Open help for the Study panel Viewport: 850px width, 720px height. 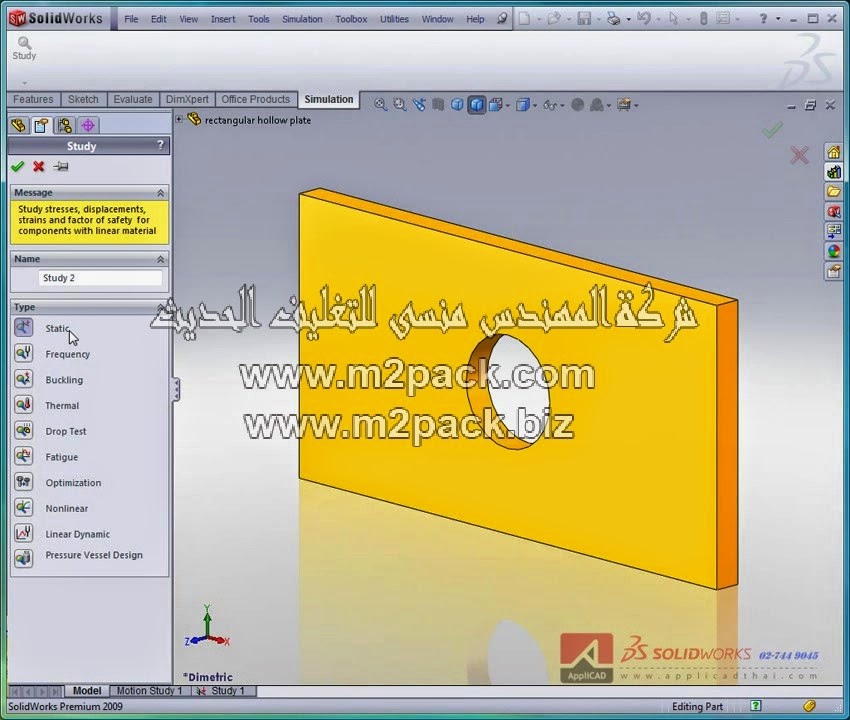click(x=160, y=145)
